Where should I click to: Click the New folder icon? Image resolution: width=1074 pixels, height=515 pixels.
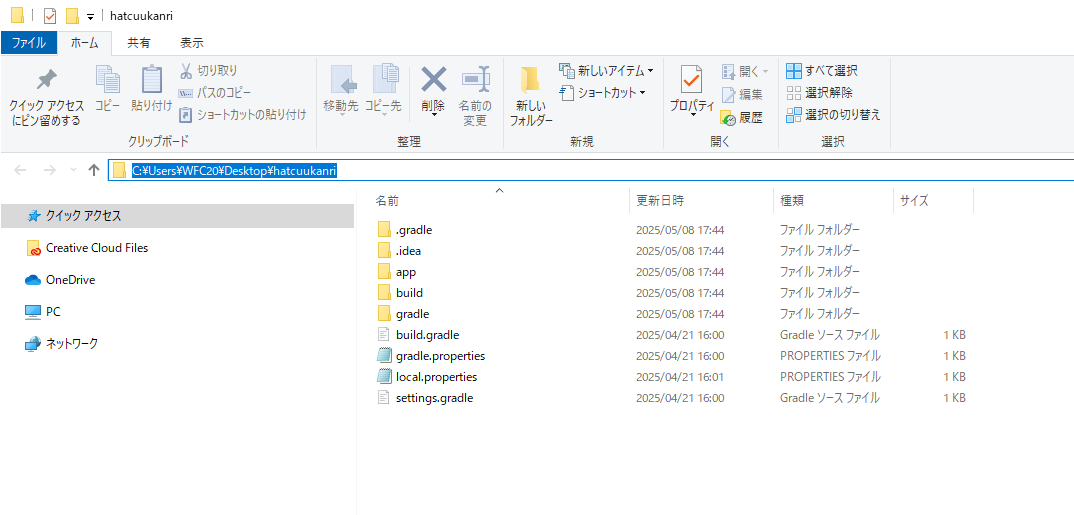pos(529,81)
